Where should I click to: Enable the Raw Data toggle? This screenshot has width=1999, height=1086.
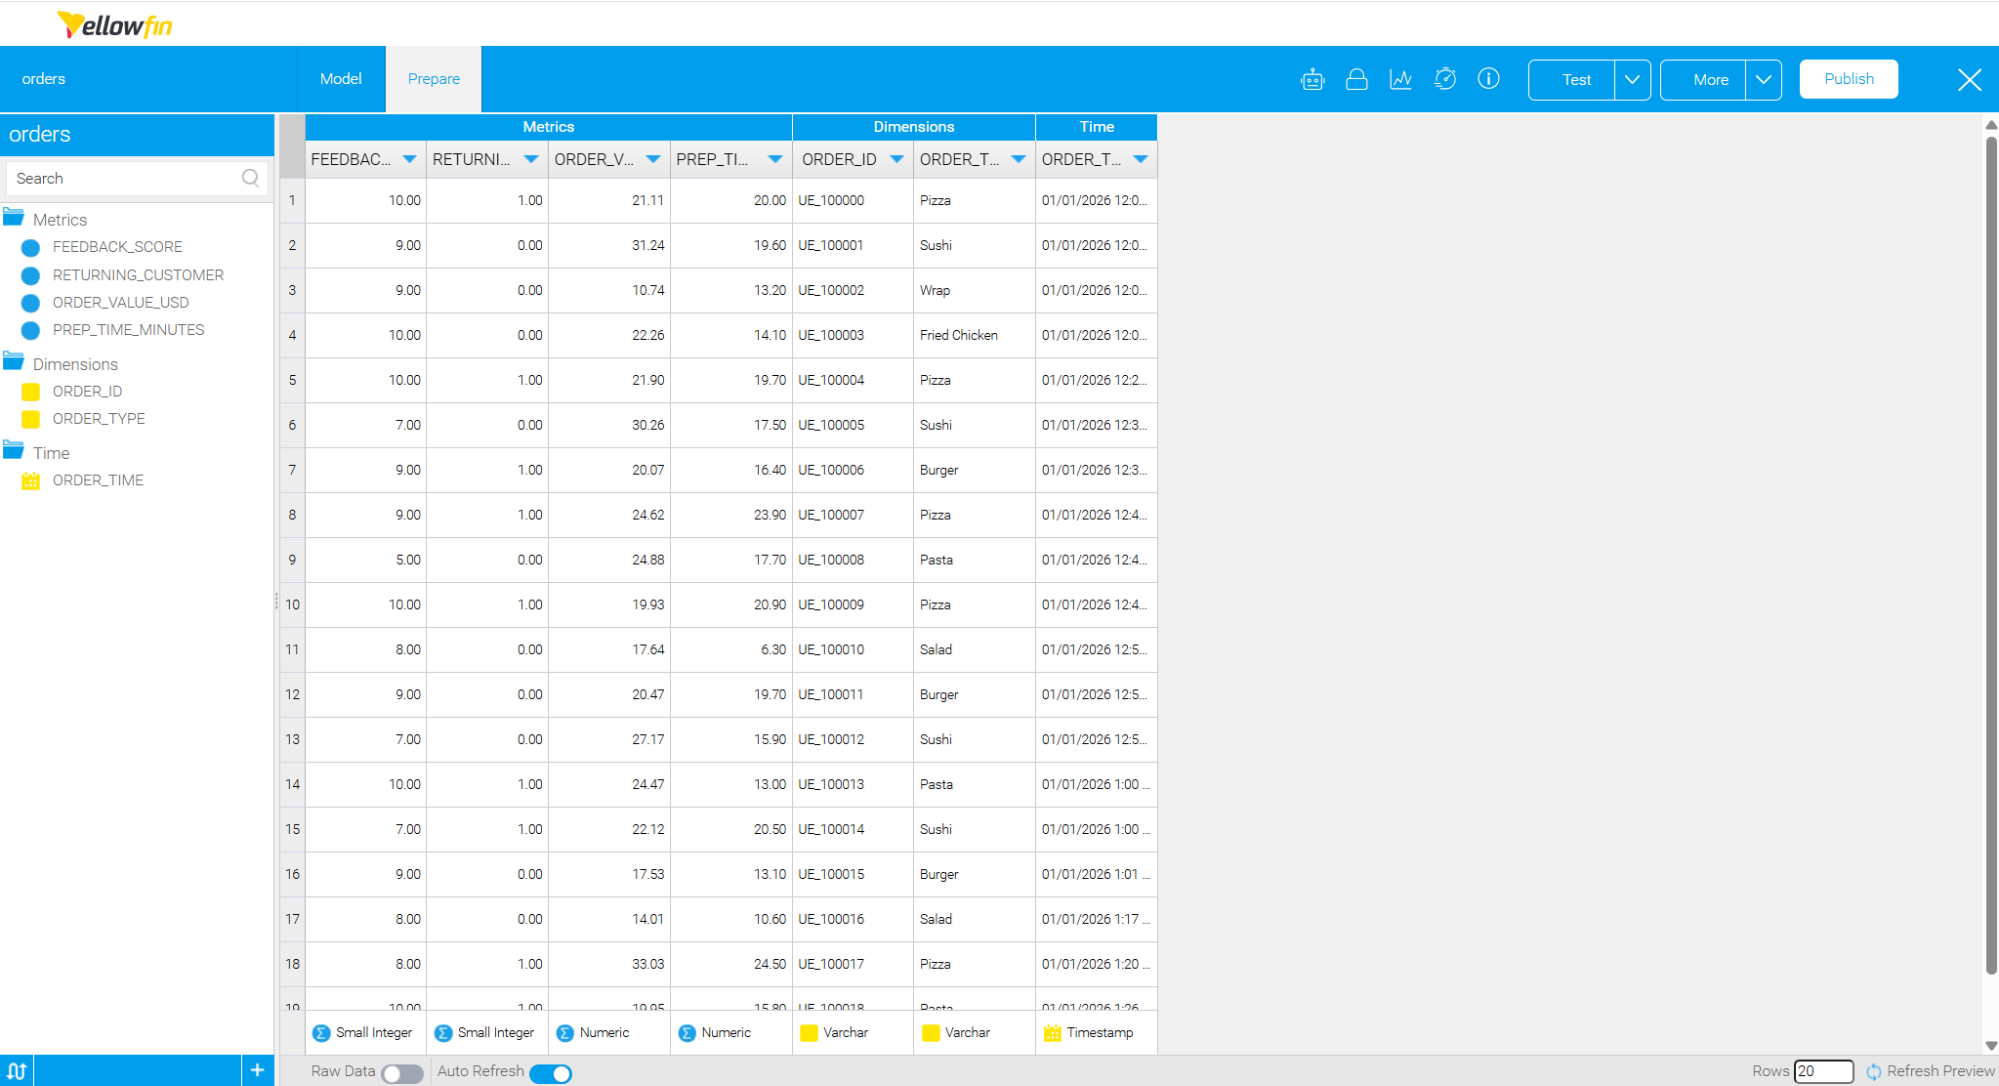pos(403,1072)
